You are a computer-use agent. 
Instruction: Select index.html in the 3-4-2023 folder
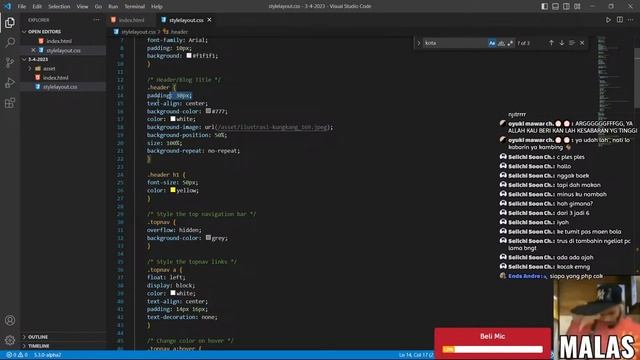tap(56, 78)
